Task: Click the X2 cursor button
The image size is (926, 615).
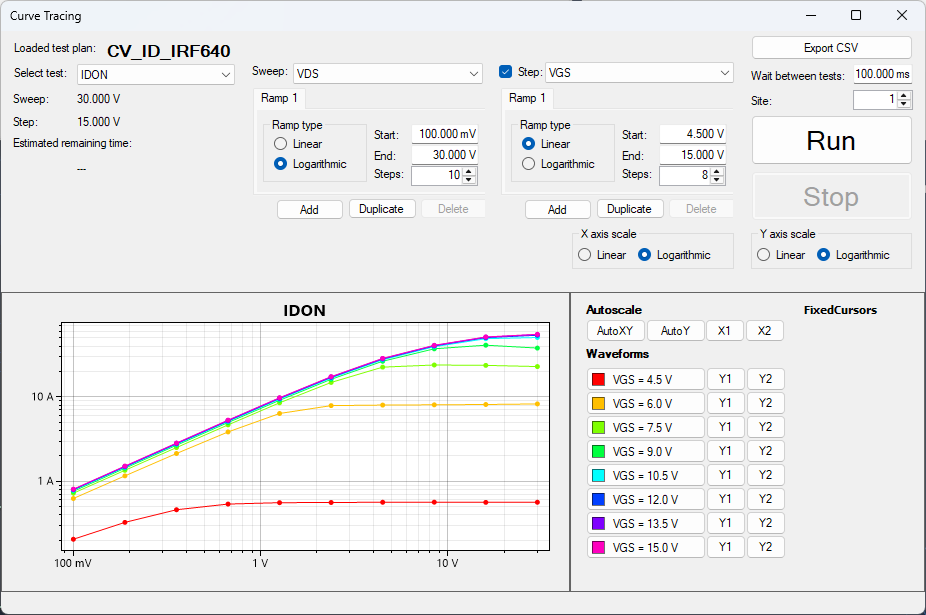Action: point(764,331)
